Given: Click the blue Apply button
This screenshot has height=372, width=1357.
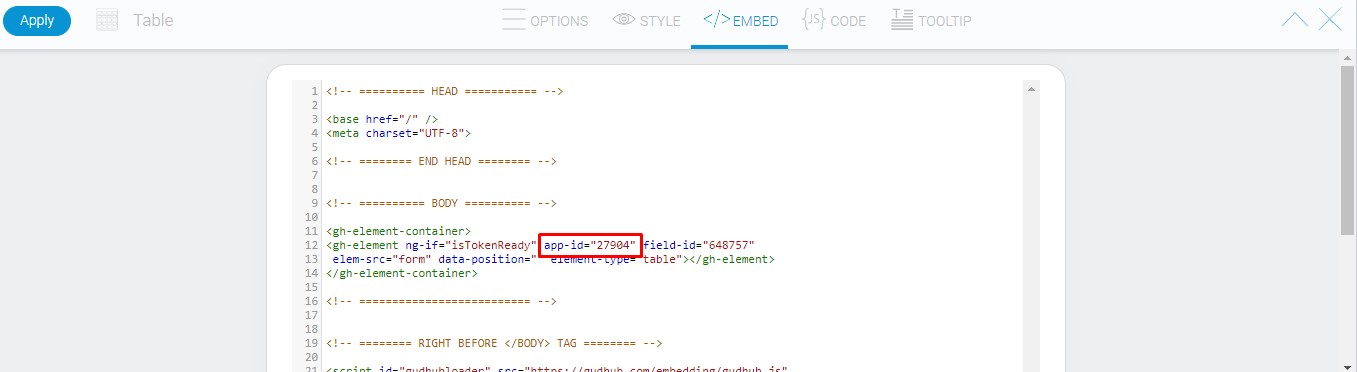Looking at the screenshot, I should pos(37,20).
